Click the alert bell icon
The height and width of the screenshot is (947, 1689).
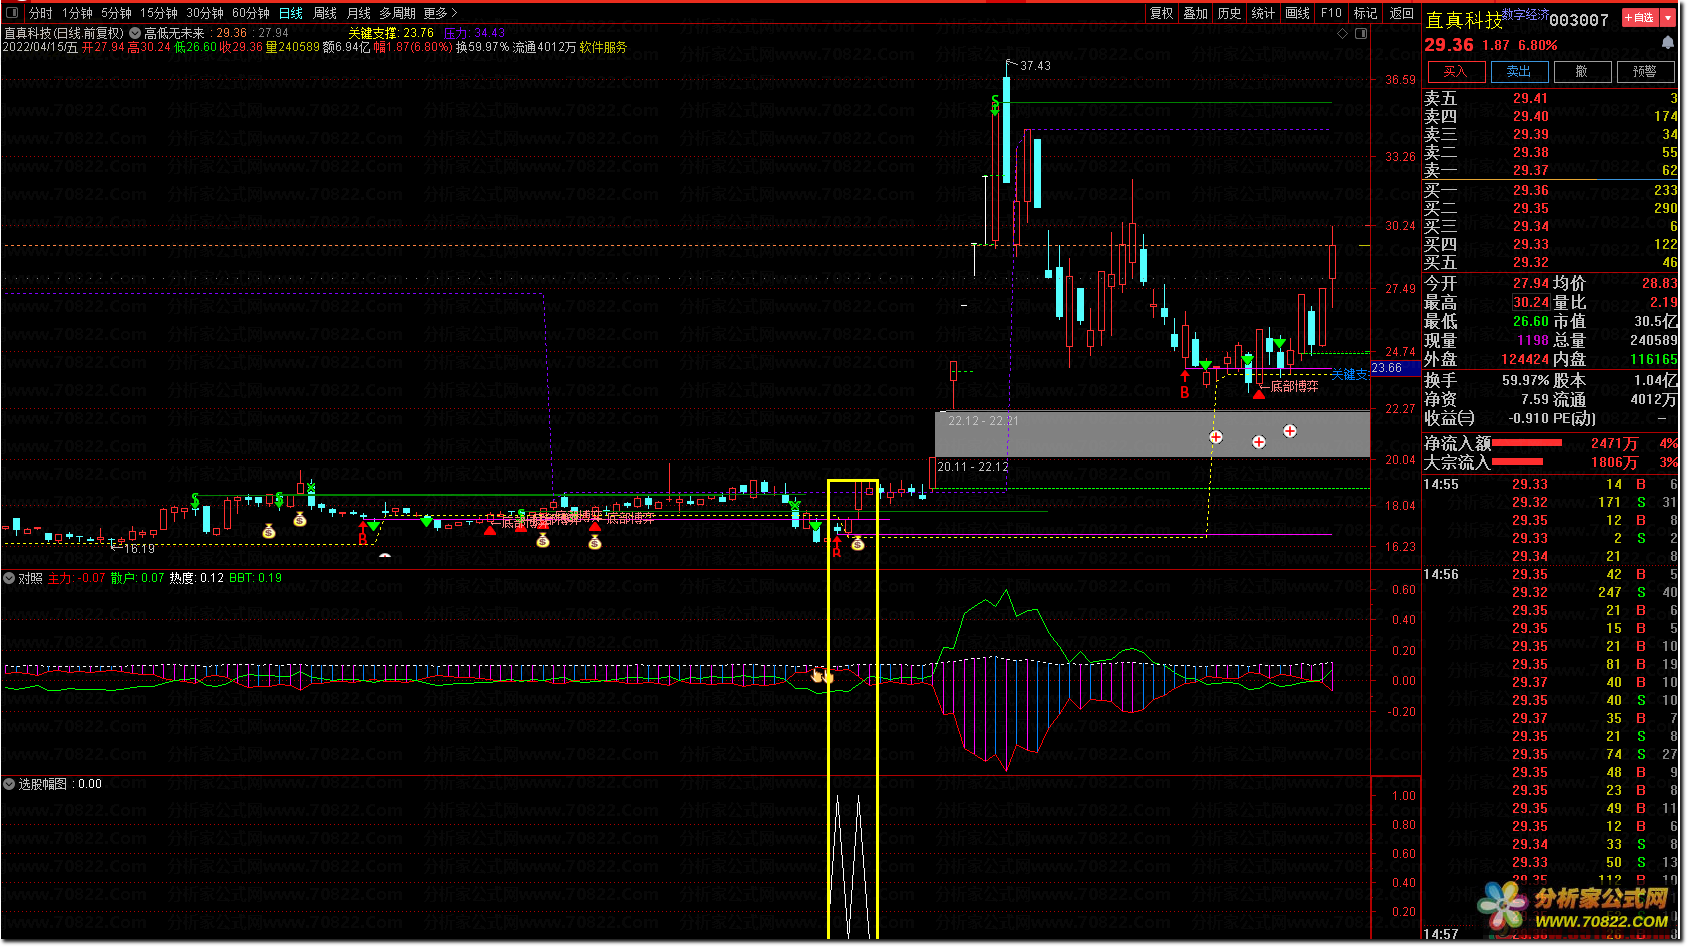(x=1667, y=42)
